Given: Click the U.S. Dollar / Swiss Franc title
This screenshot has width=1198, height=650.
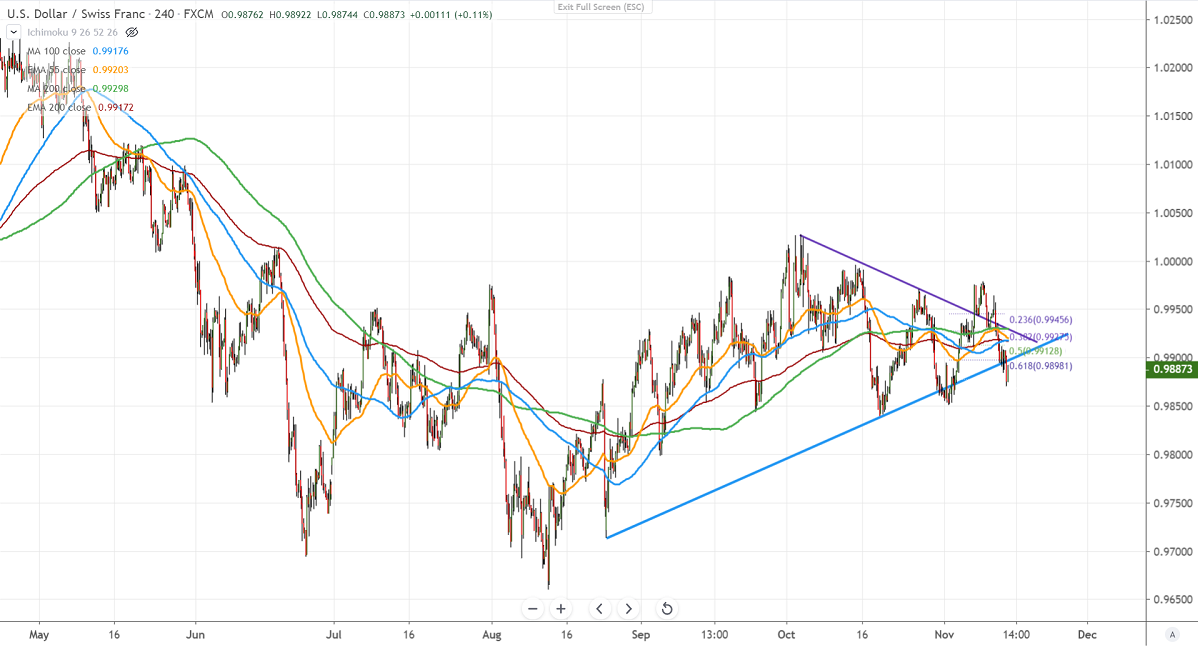Looking at the screenshot, I should coord(76,14).
